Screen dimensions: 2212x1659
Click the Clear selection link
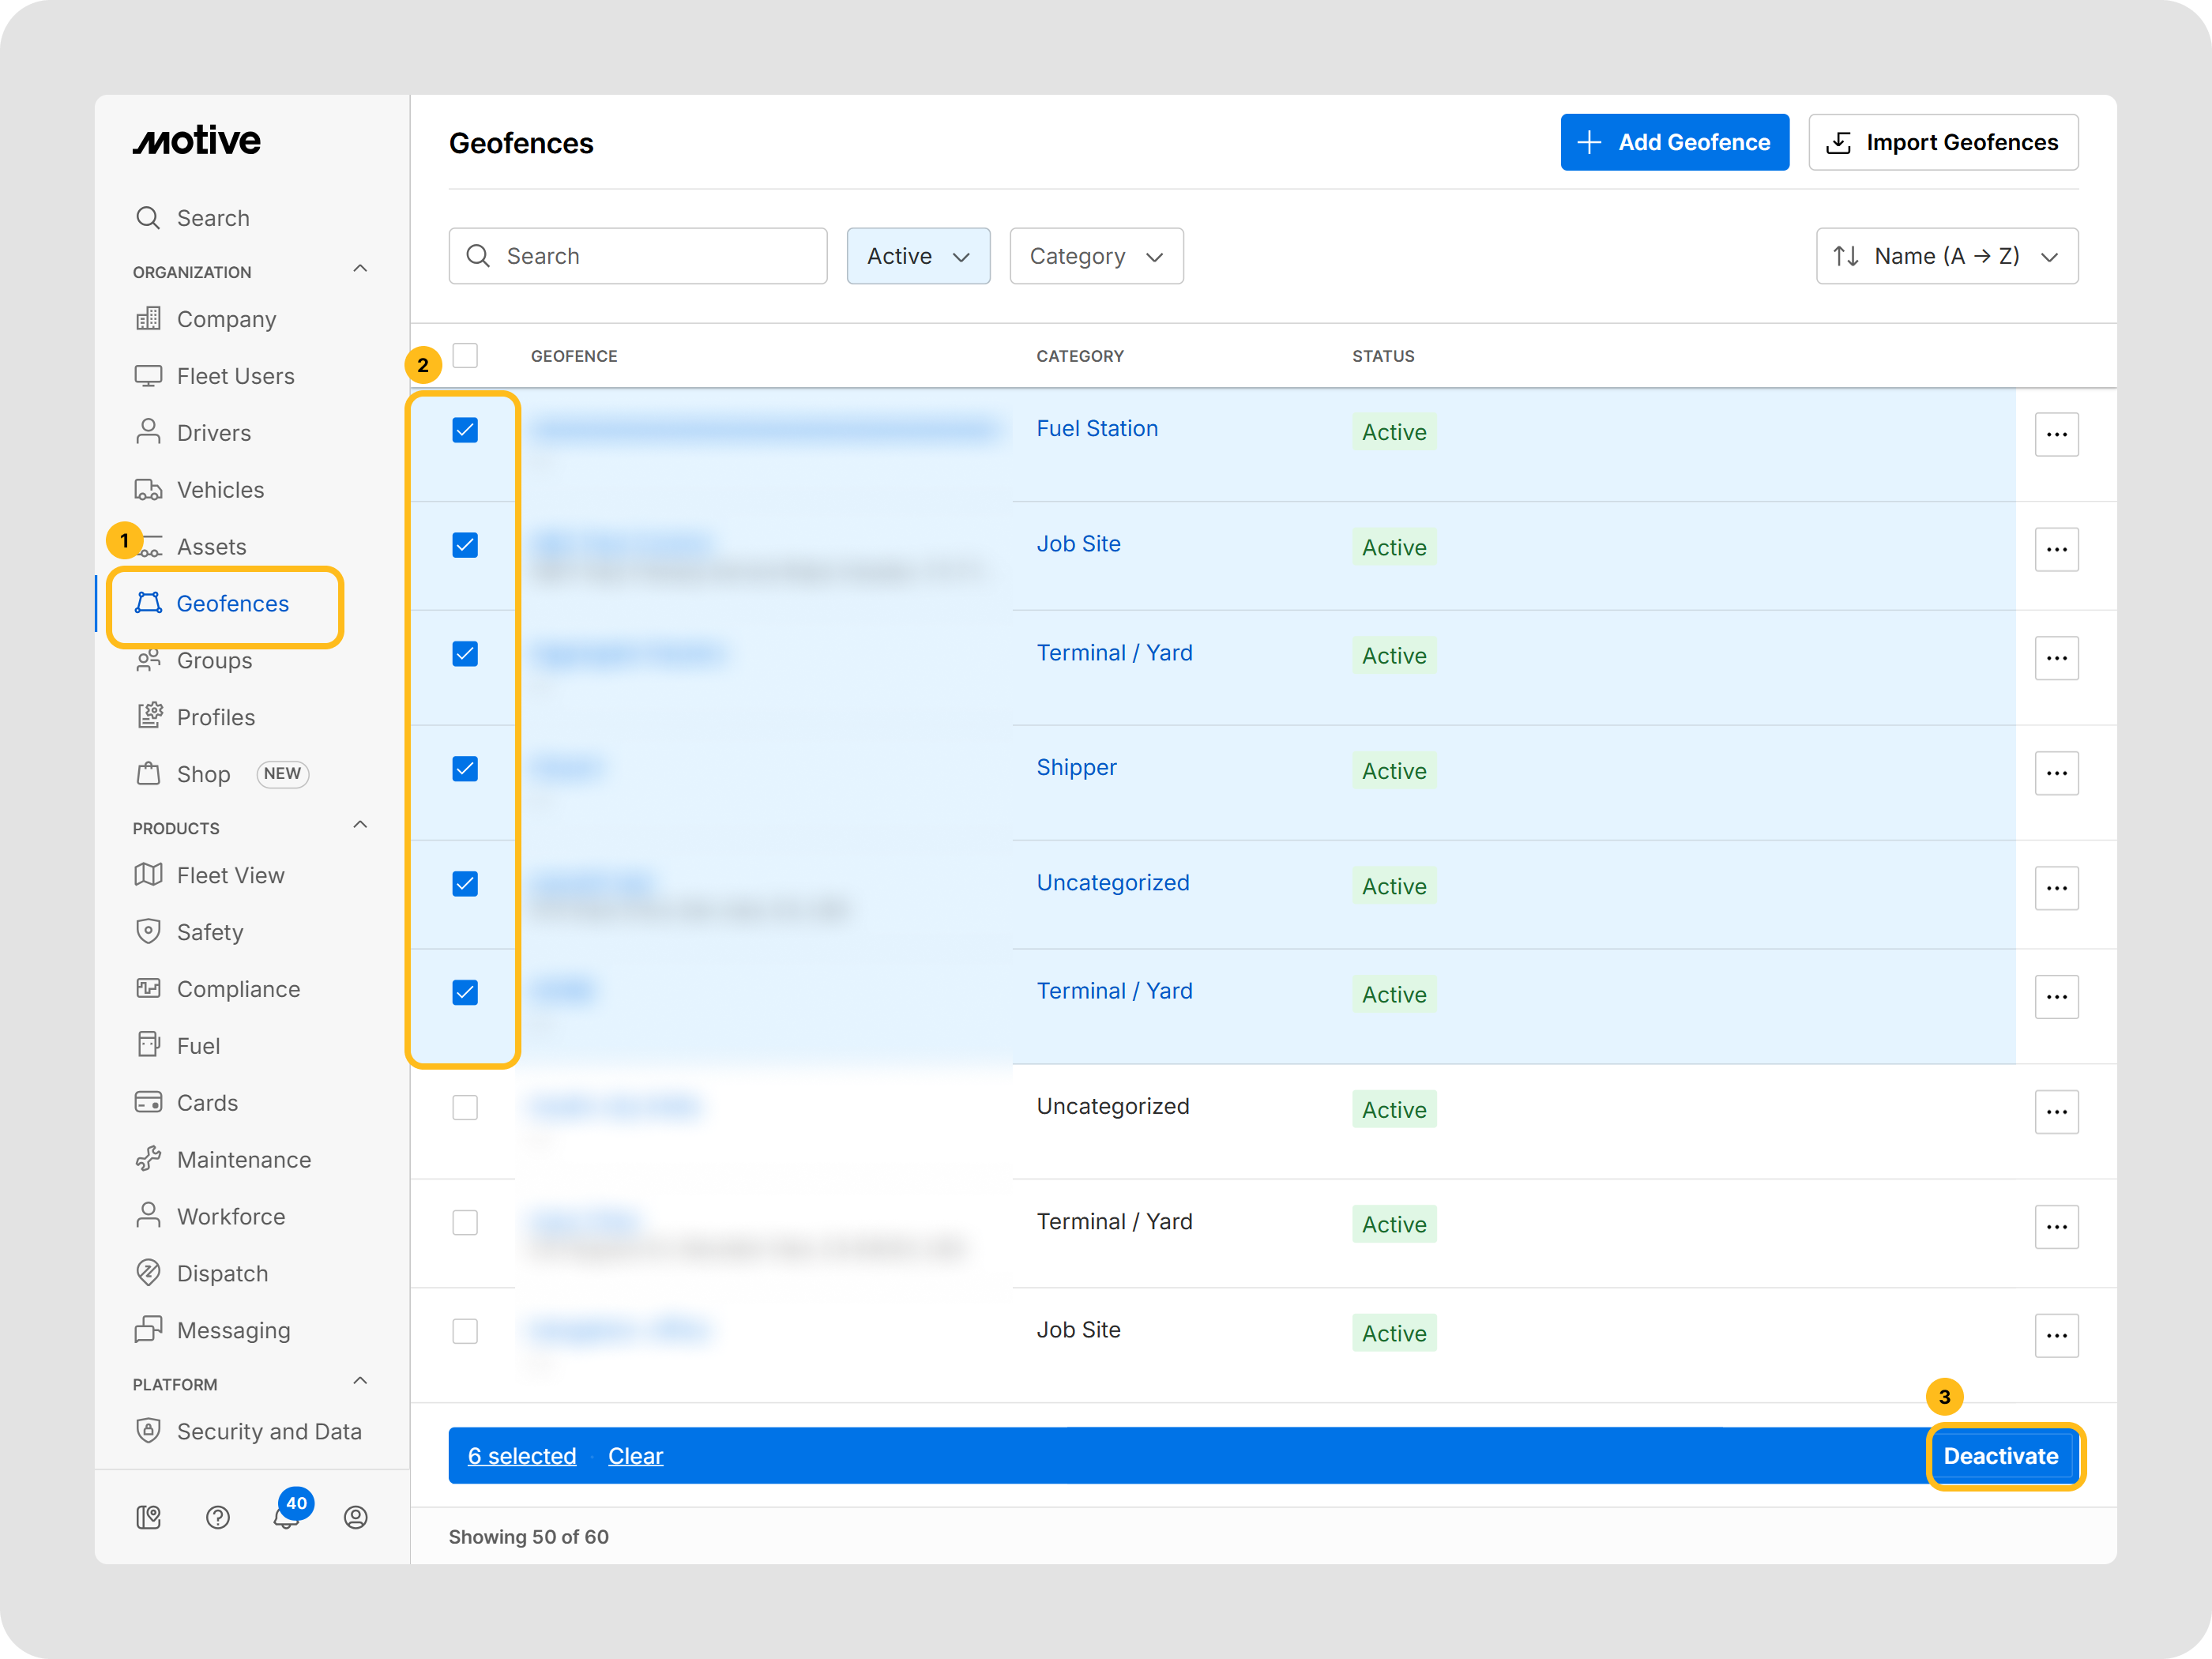click(x=635, y=1456)
